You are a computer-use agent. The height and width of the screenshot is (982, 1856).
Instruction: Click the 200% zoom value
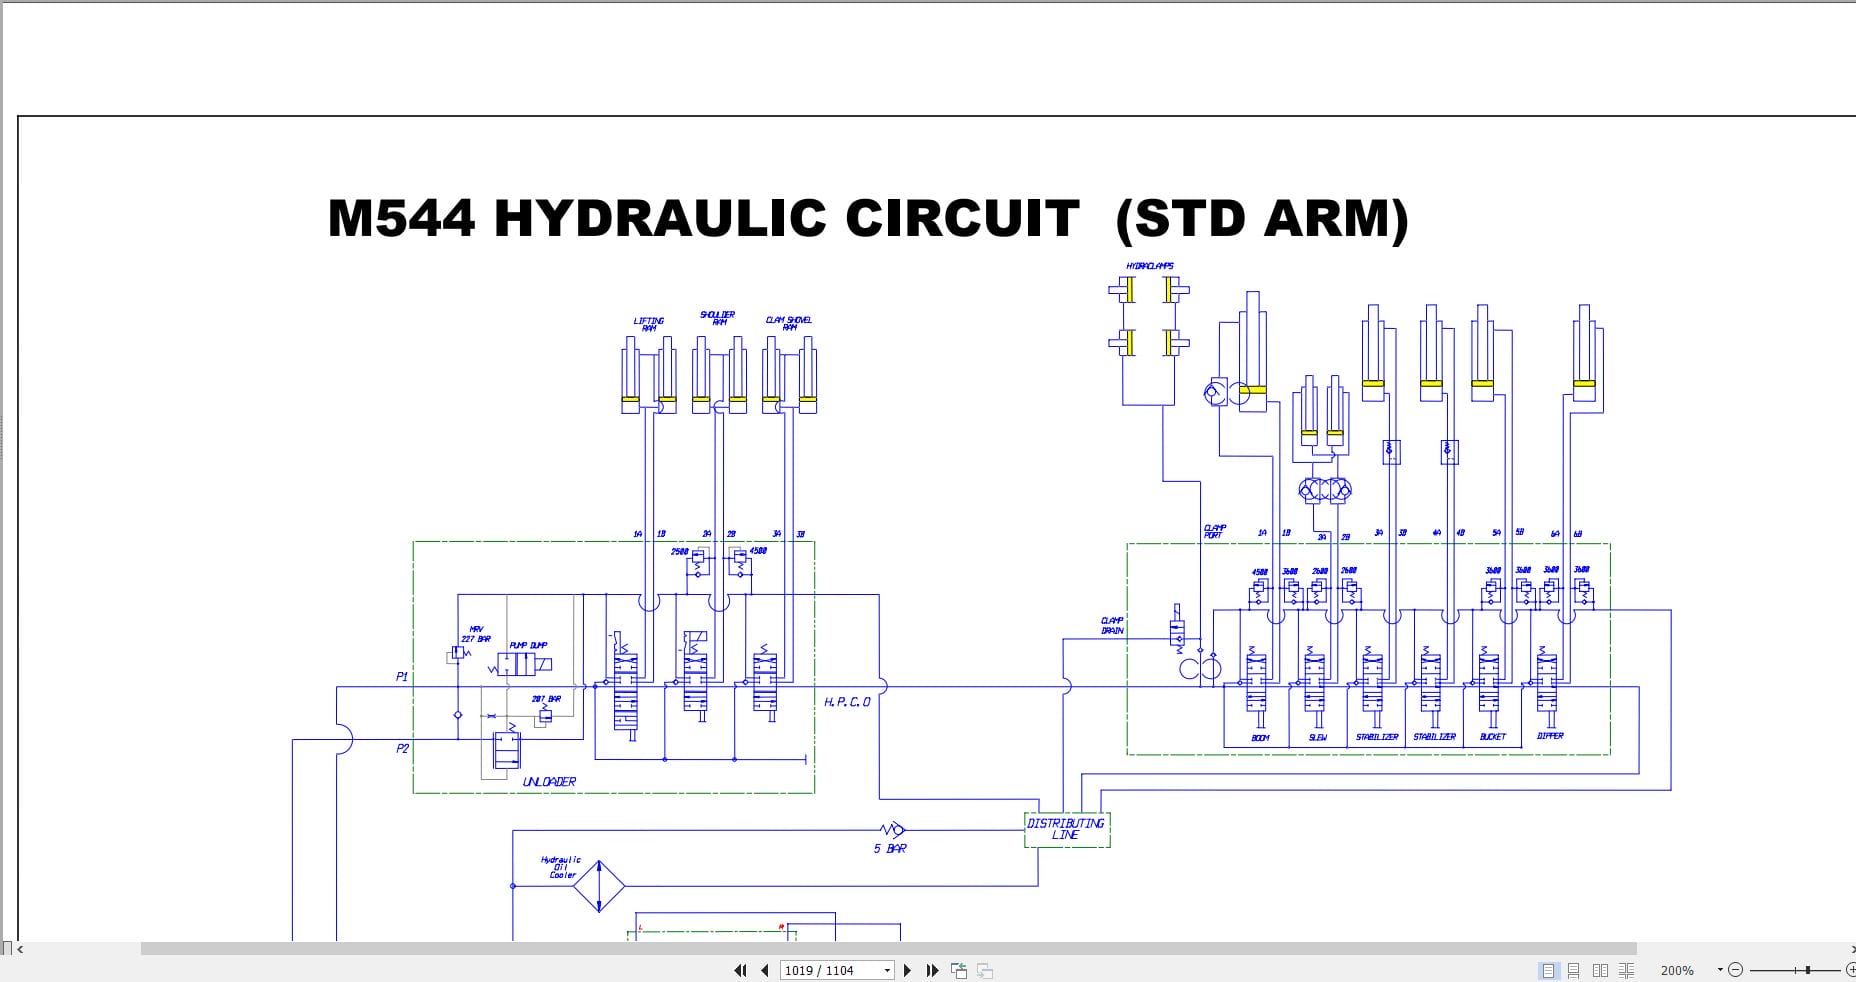(x=1677, y=970)
